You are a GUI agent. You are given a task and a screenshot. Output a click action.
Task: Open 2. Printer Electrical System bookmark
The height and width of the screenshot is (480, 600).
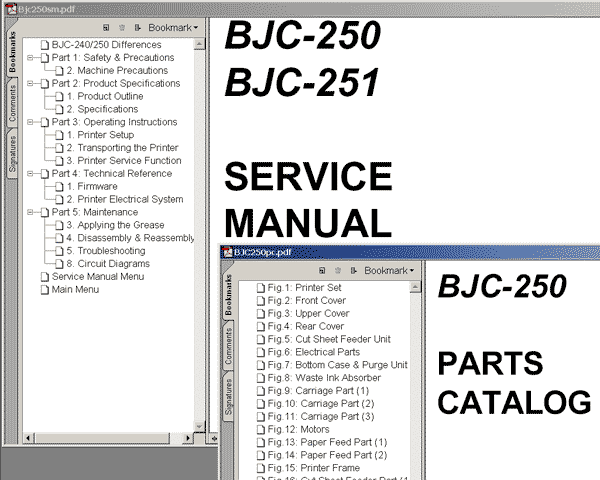click(x=125, y=199)
